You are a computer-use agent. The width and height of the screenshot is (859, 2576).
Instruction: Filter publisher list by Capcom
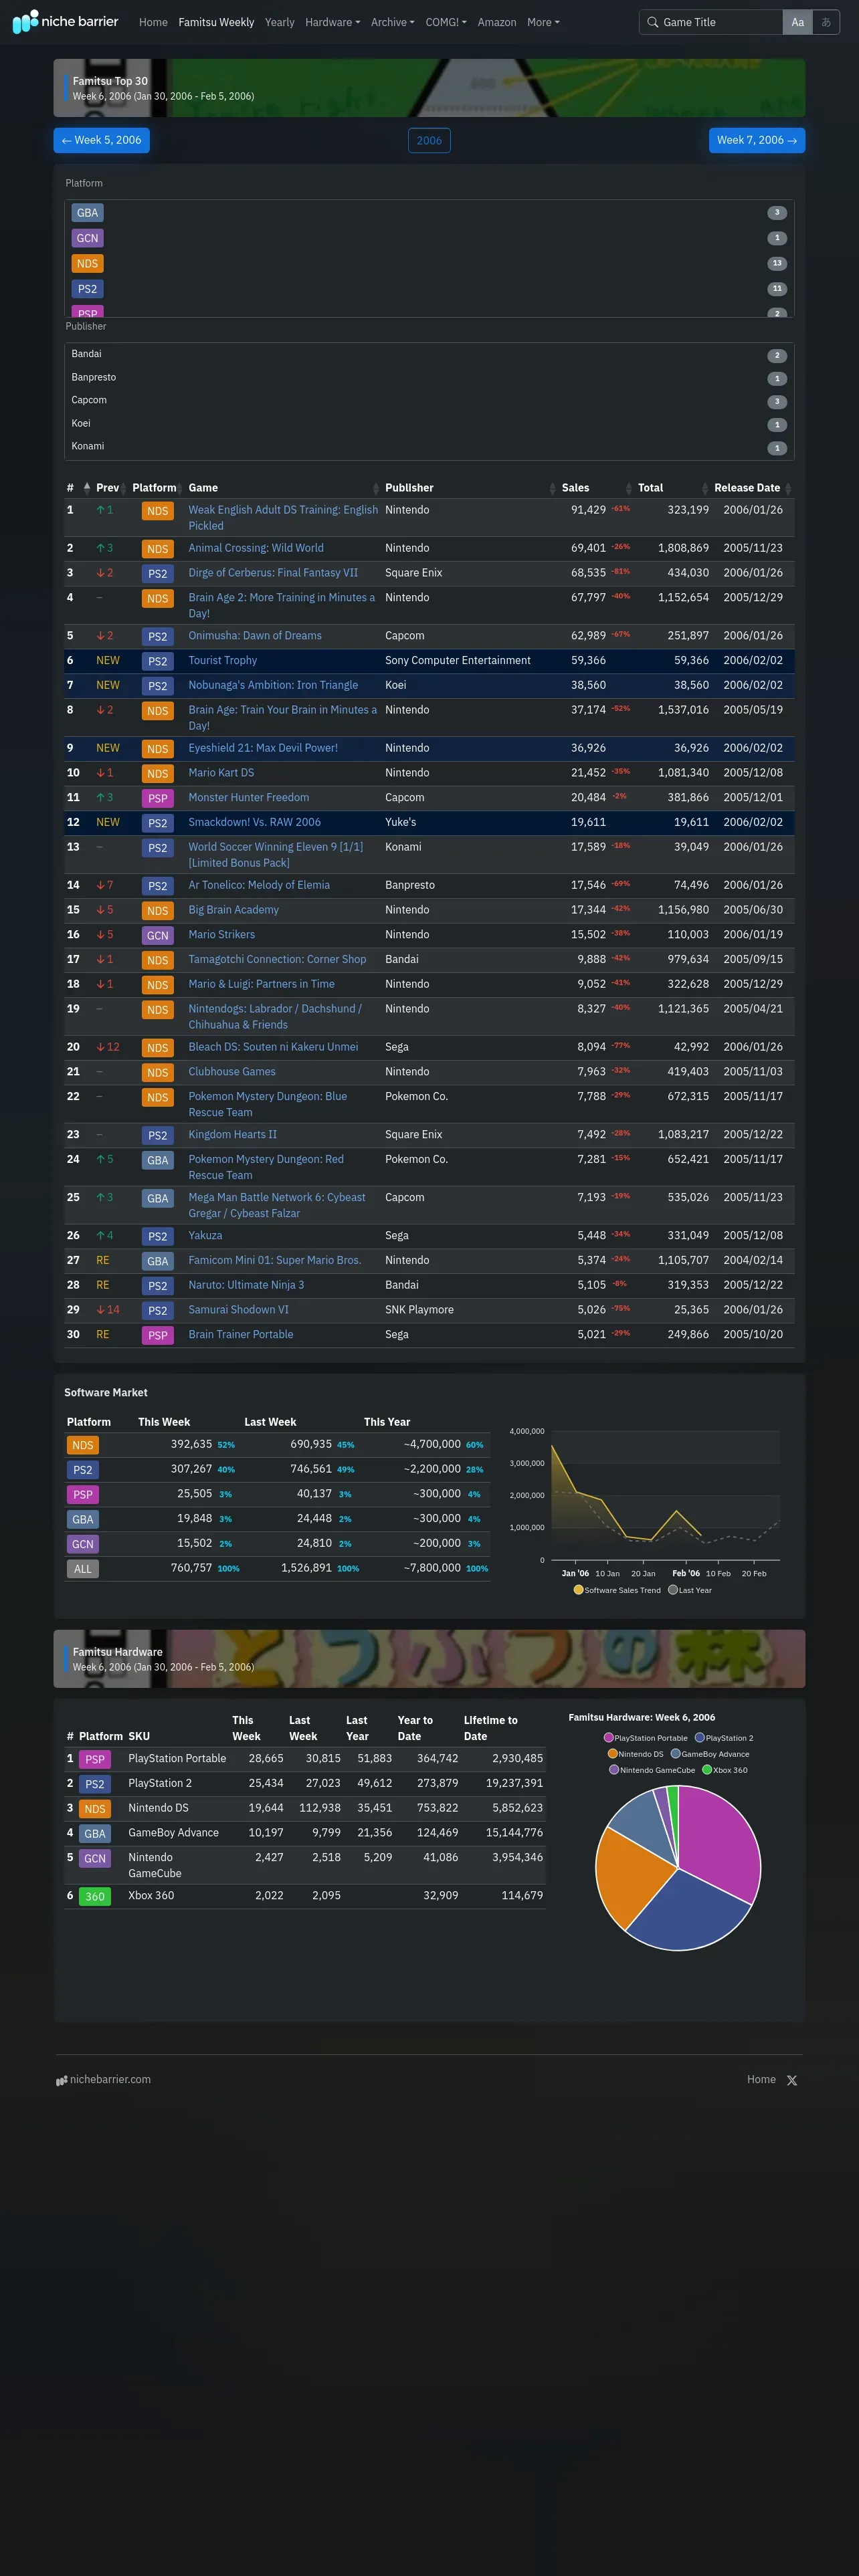coord(429,401)
